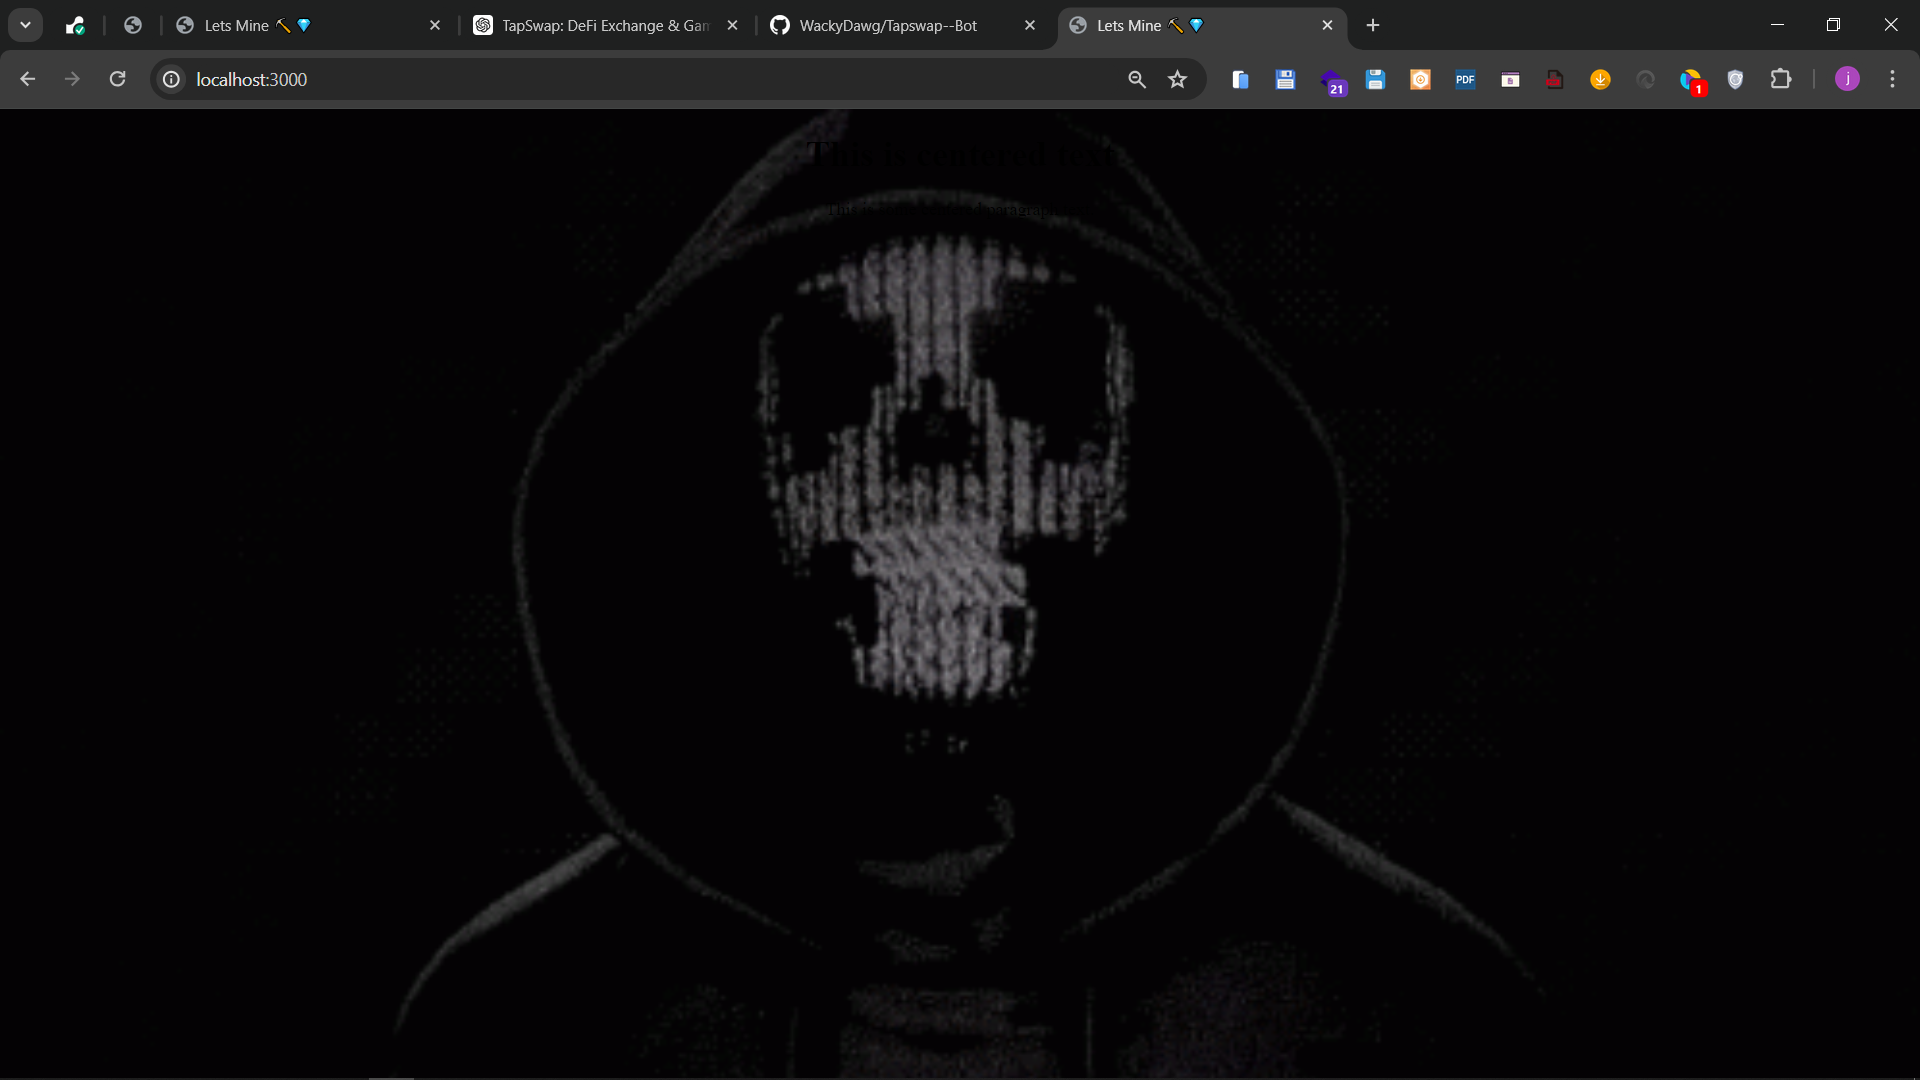The width and height of the screenshot is (1920, 1080).
Task: Click the orange download arrow extension
Action: [1600, 79]
